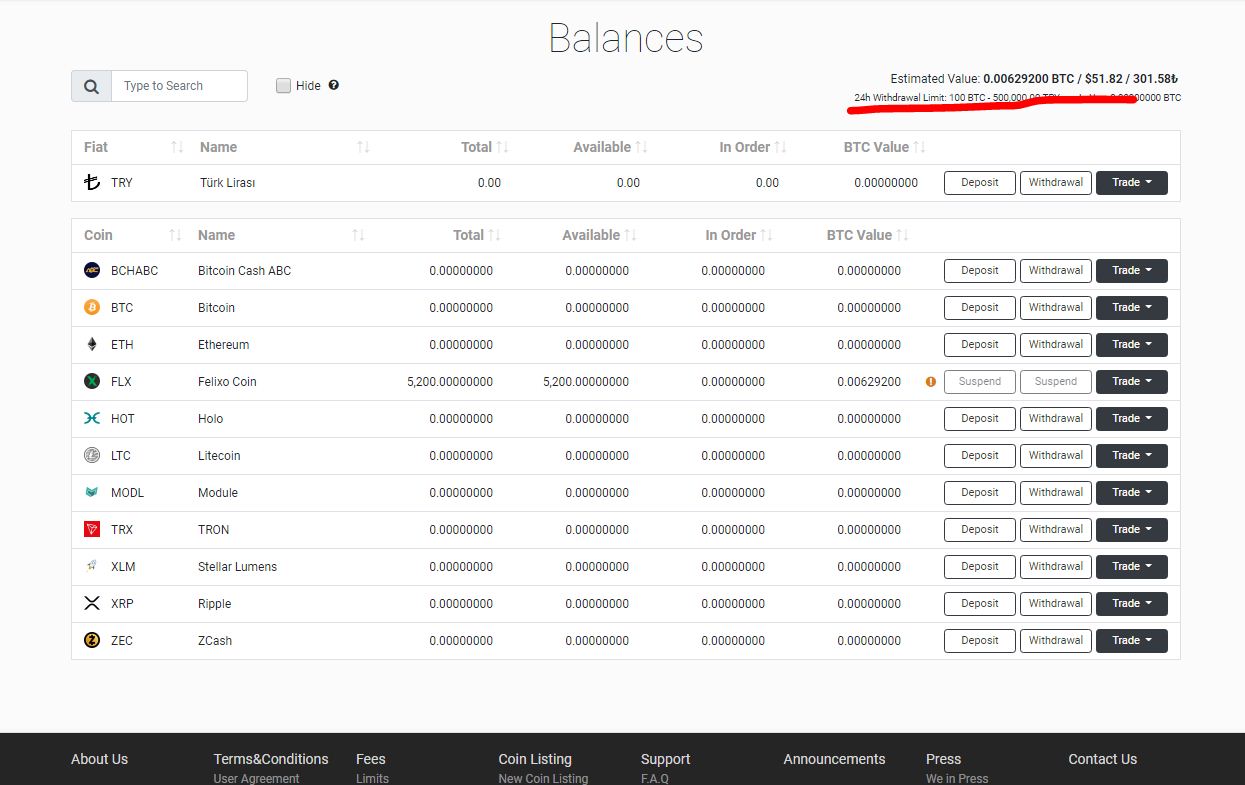Screen dimensions: 1245x785
Task: Click the Stellar Lumens rocket logo
Action: coord(92,566)
